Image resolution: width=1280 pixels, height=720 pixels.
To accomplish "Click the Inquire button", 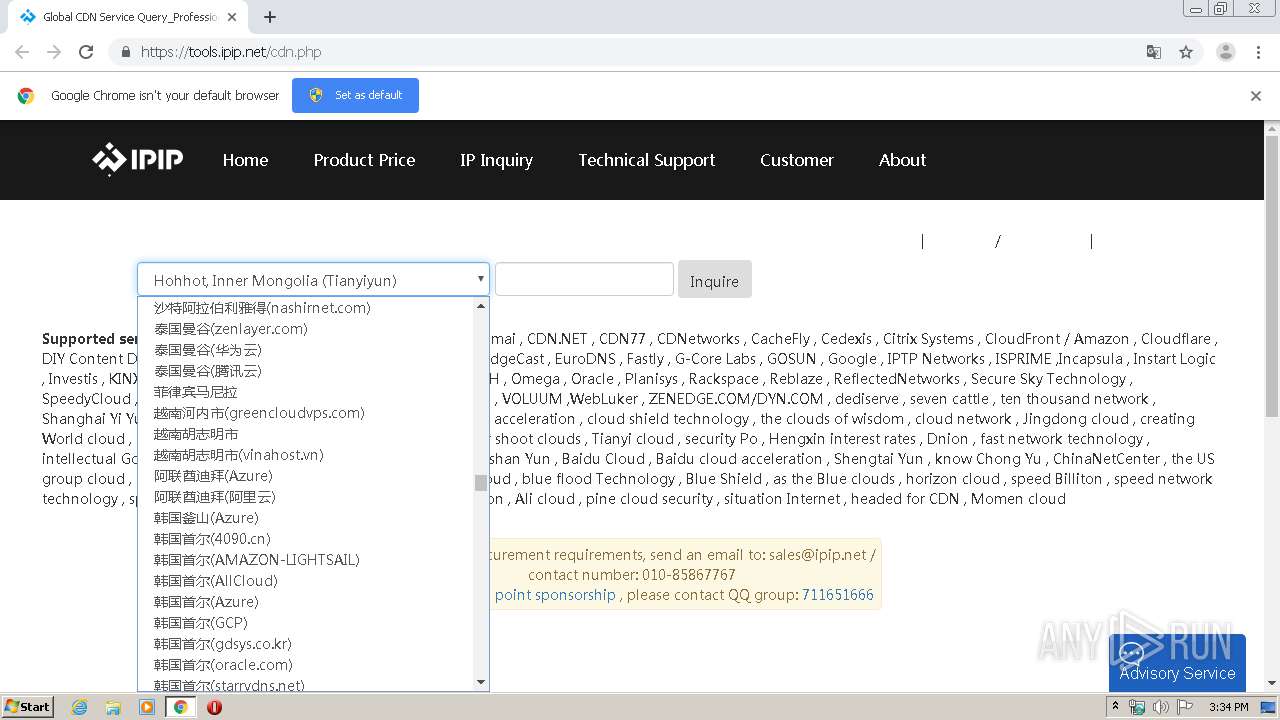I will click(714, 281).
